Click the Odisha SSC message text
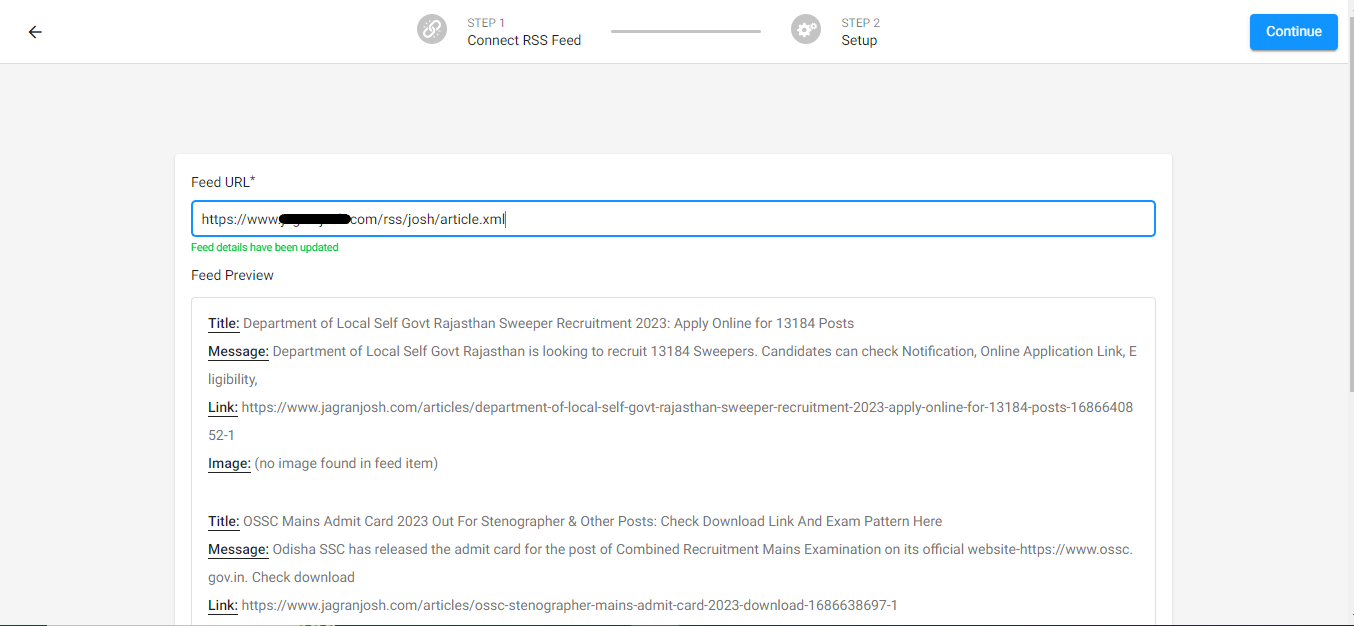This screenshot has height=626, width=1354. pyautogui.click(x=670, y=563)
